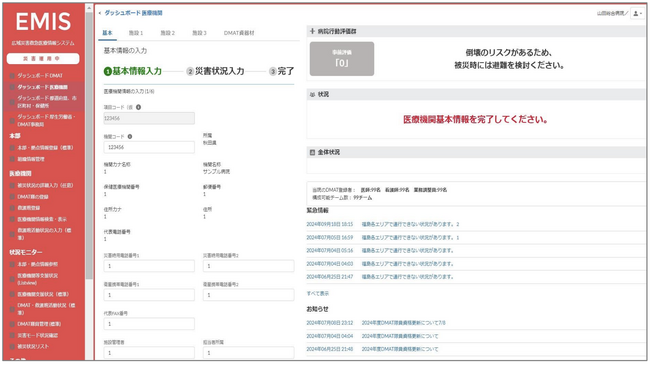Image resolution: width=650 pixels, height=365 pixels.
Task: Switch to the DMAT資器材 tab
Action: pyautogui.click(x=239, y=33)
